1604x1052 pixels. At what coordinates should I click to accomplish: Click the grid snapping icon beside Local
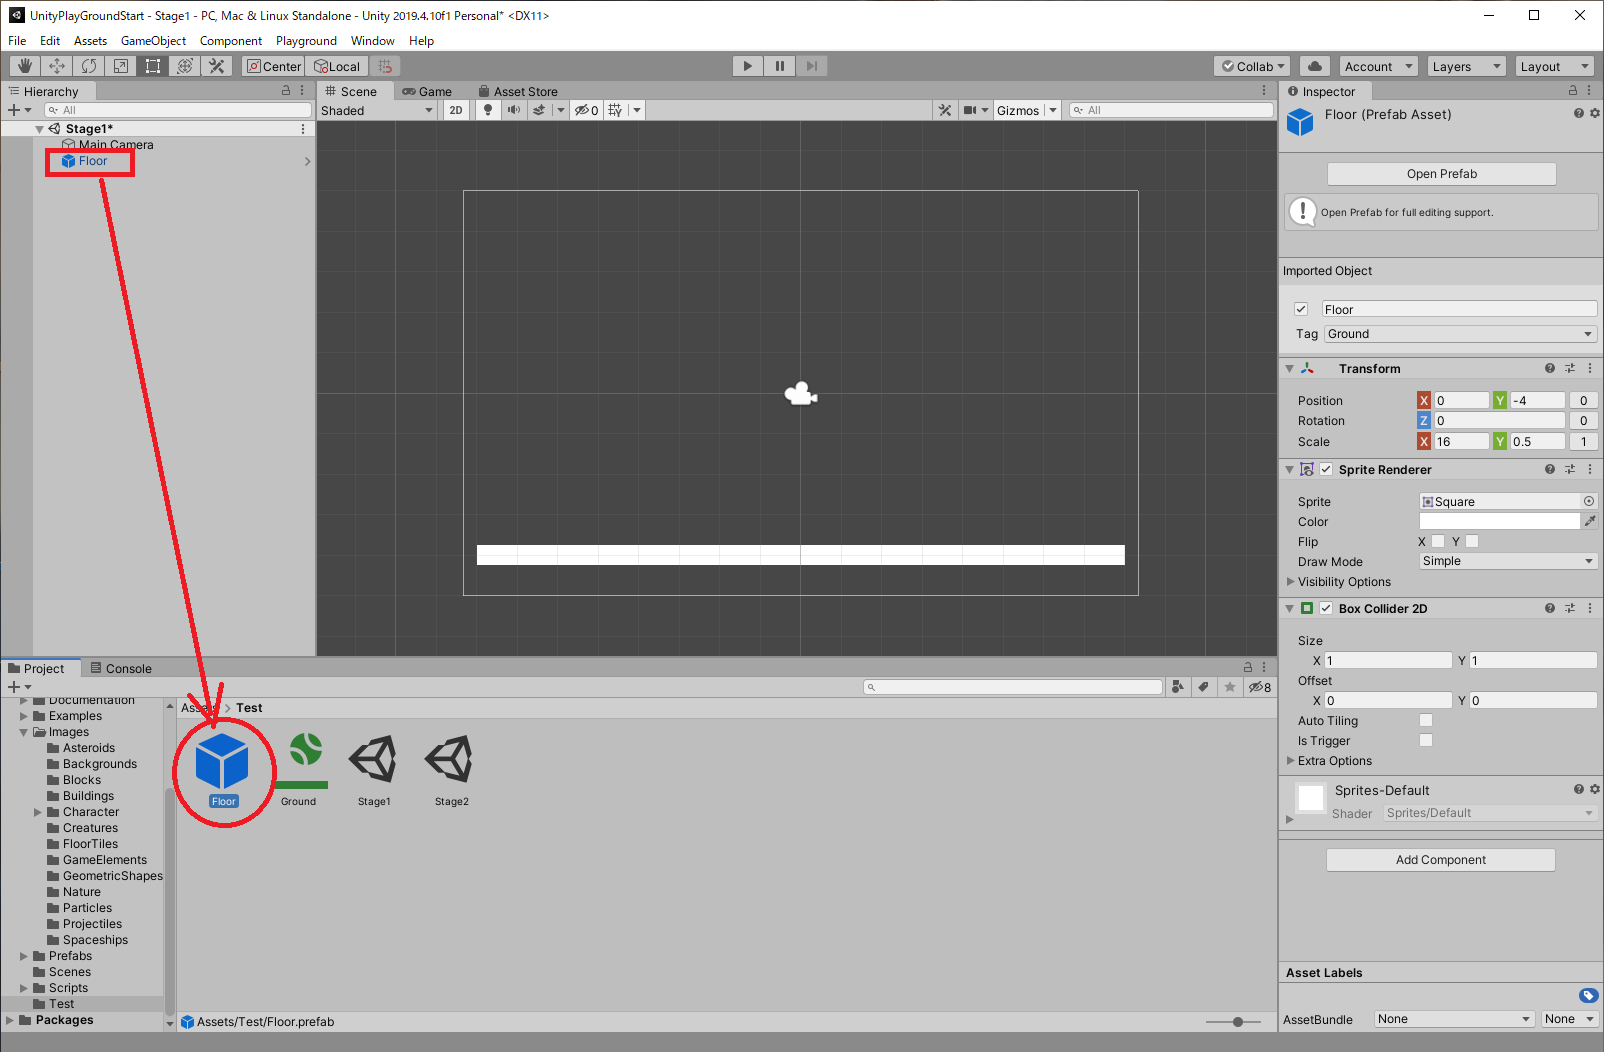(x=385, y=66)
